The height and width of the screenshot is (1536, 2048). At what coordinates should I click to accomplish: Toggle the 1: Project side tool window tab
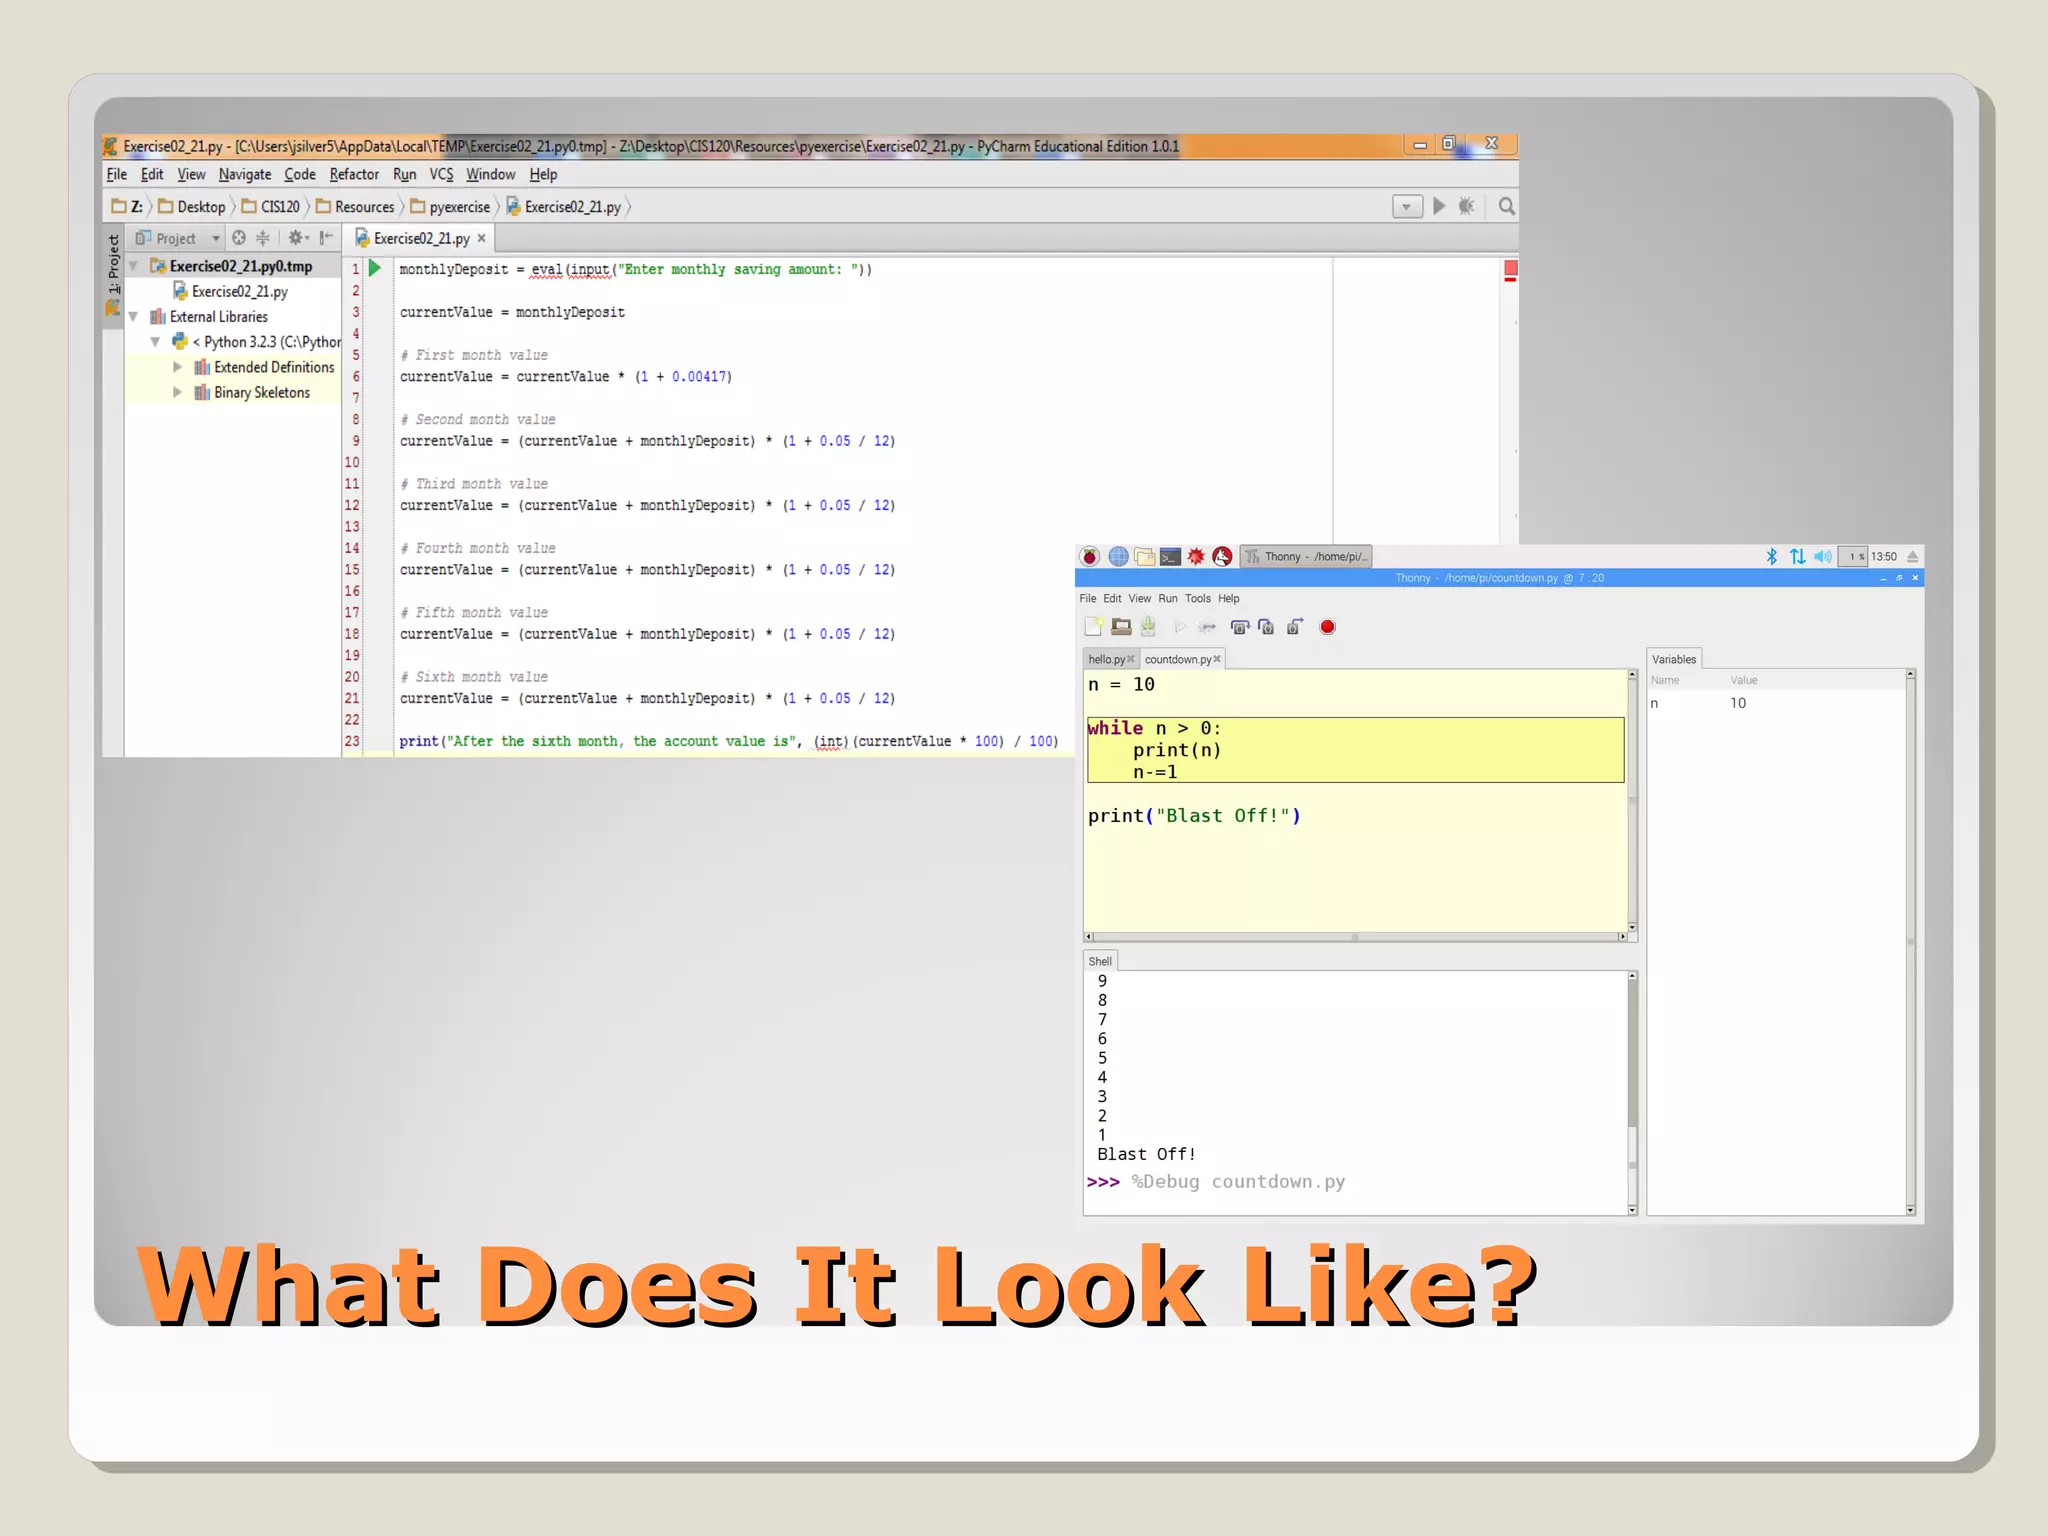pyautogui.click(x=113, y=262)
